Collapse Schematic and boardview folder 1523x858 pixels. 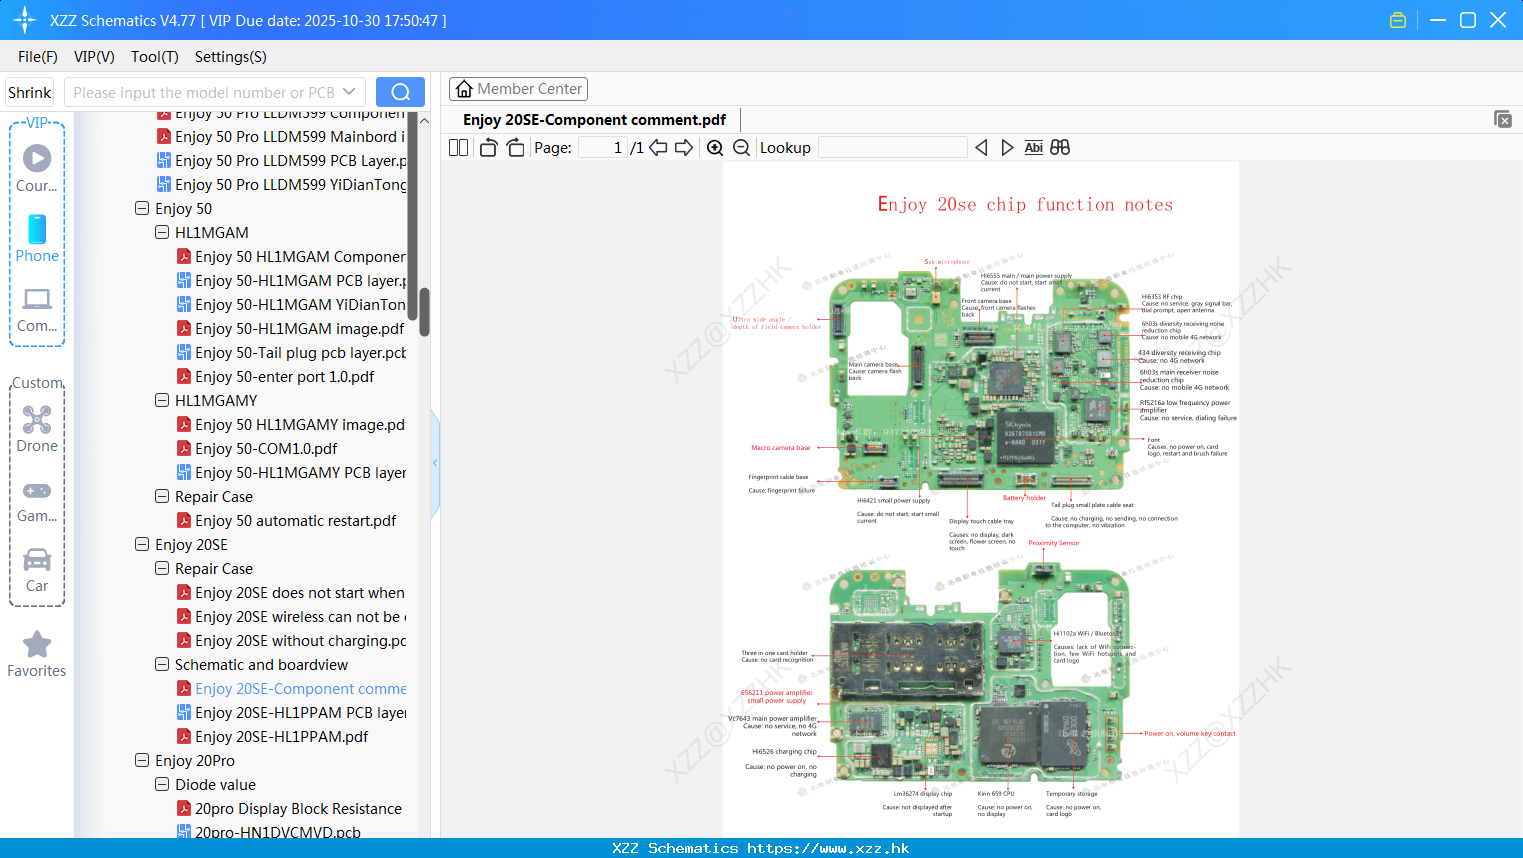161,664
